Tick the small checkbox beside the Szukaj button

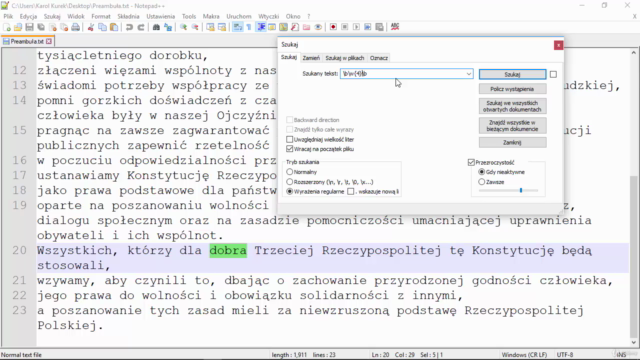pos(553,74)
